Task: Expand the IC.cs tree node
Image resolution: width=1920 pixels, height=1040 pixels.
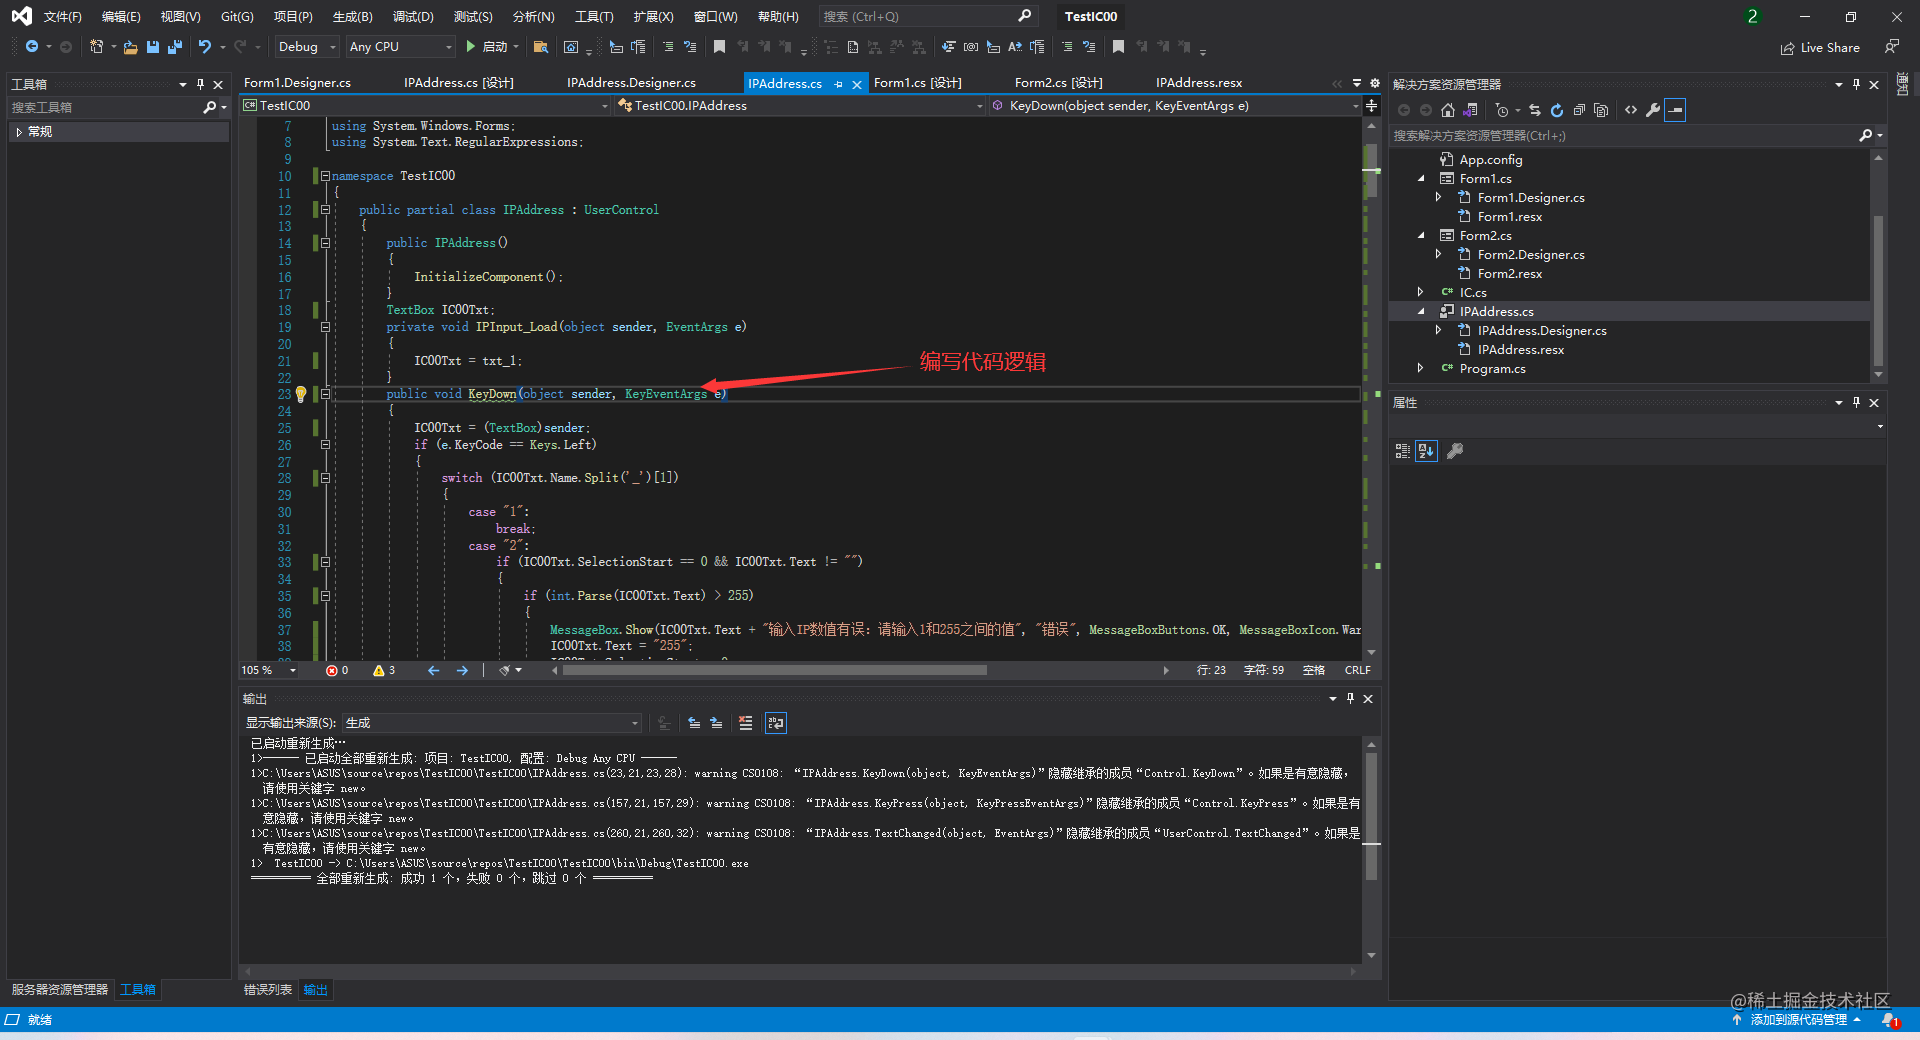Action: (x=1421, y=293)
